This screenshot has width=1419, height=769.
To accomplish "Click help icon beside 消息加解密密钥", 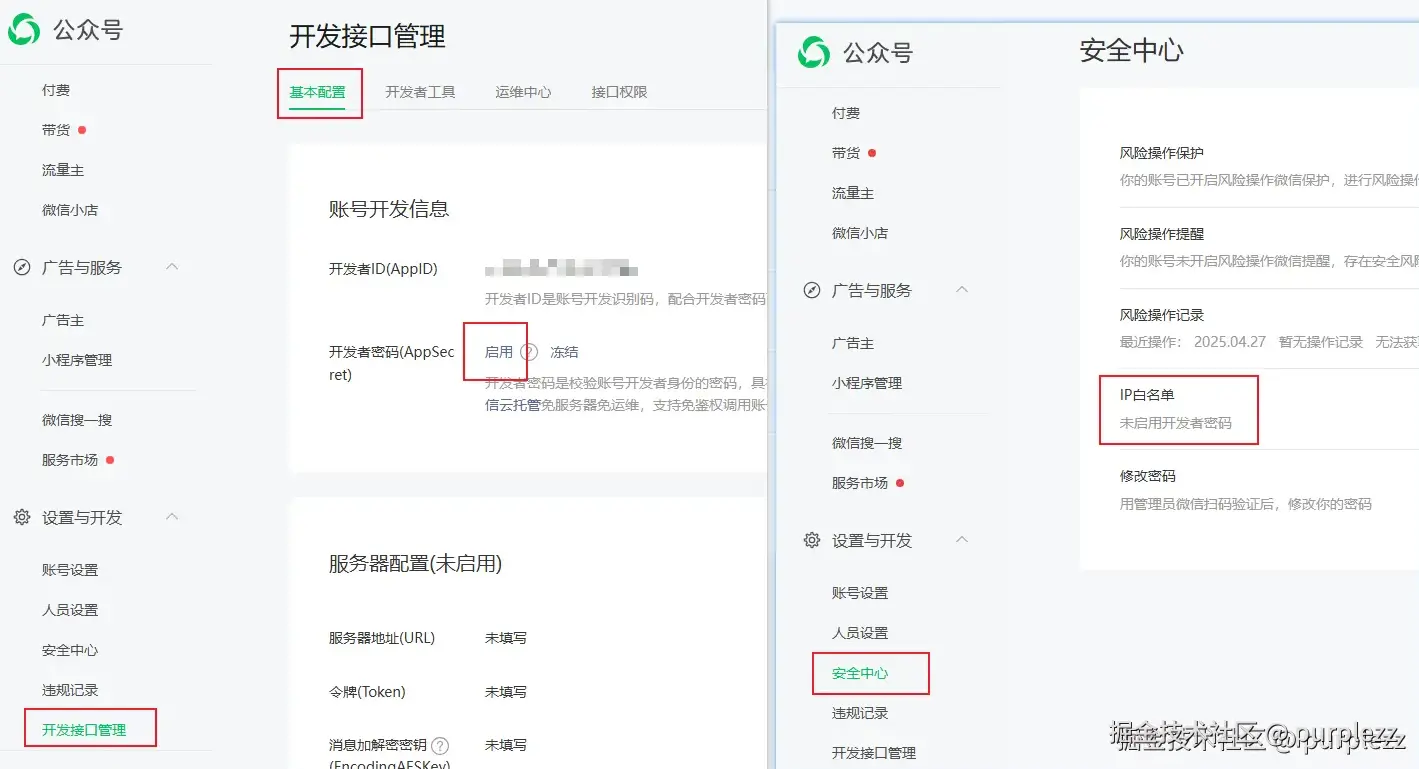I will (x=440, y=745).
